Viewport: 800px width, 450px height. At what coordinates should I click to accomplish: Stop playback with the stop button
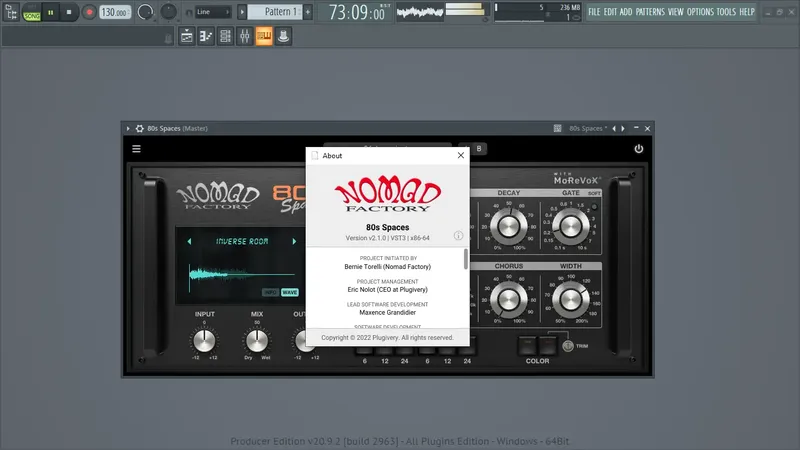coord(69,12)
